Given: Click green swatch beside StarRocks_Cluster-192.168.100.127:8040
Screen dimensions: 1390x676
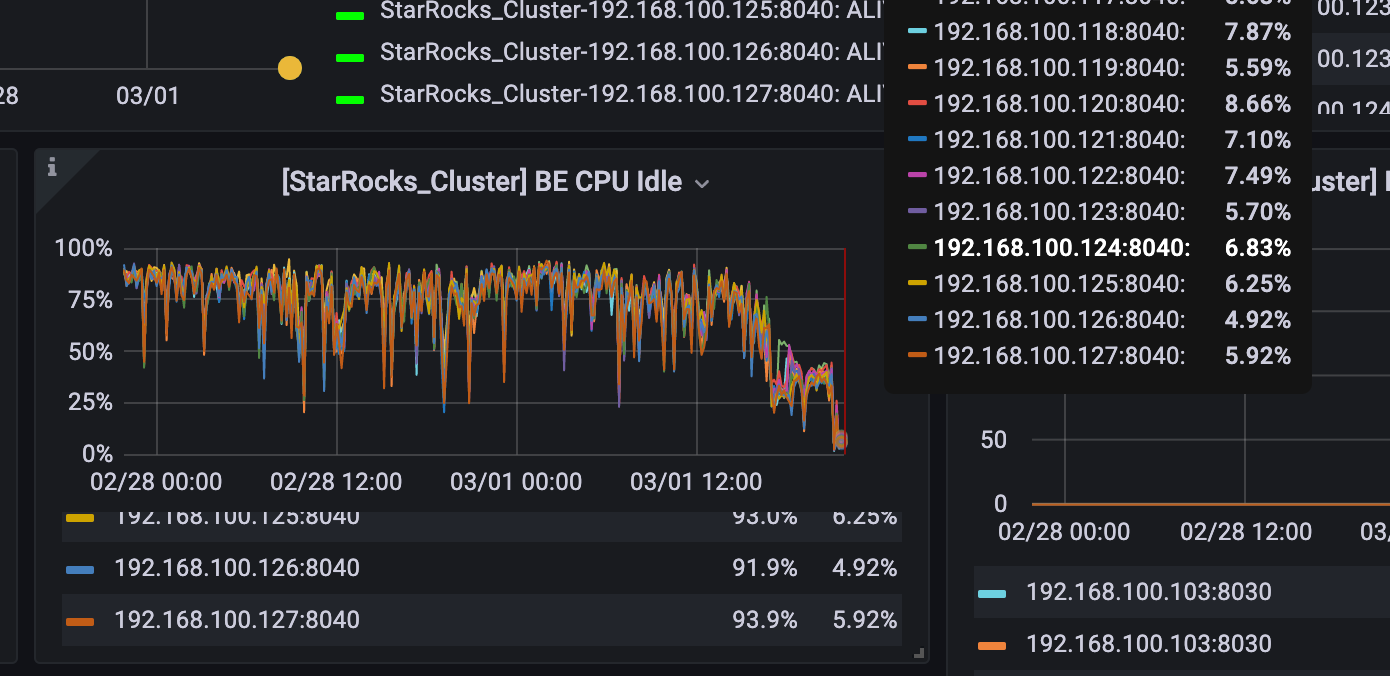Looking at the screenshot, I should tap(350, 99).
